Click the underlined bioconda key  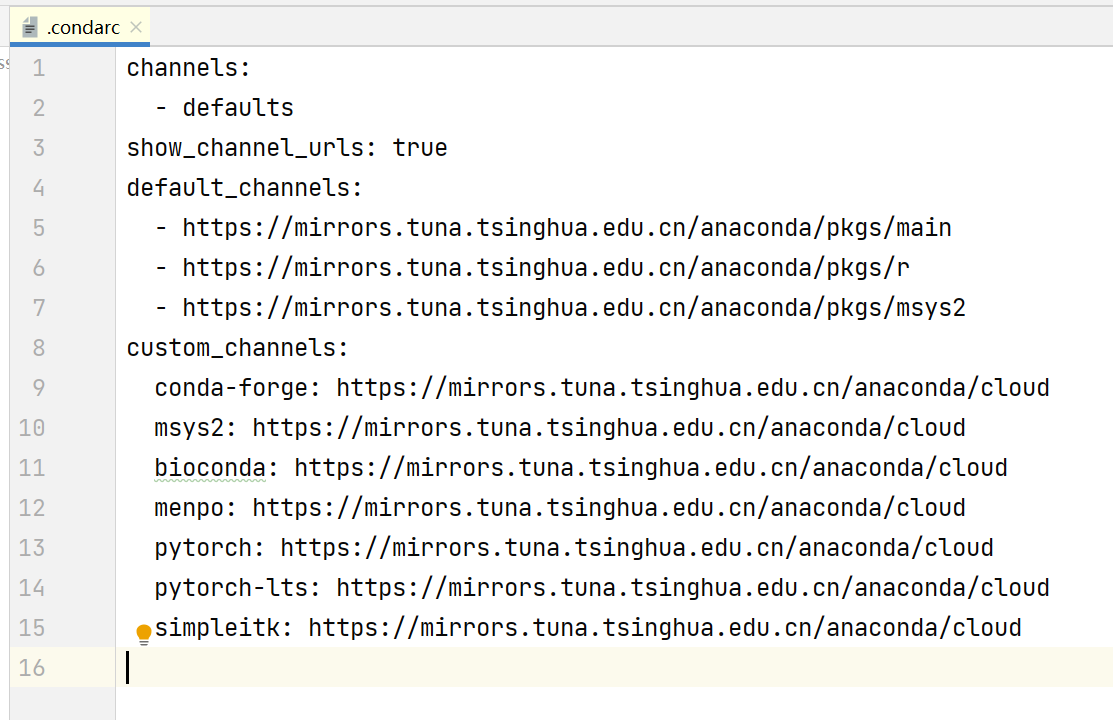(x=210, y=468)
